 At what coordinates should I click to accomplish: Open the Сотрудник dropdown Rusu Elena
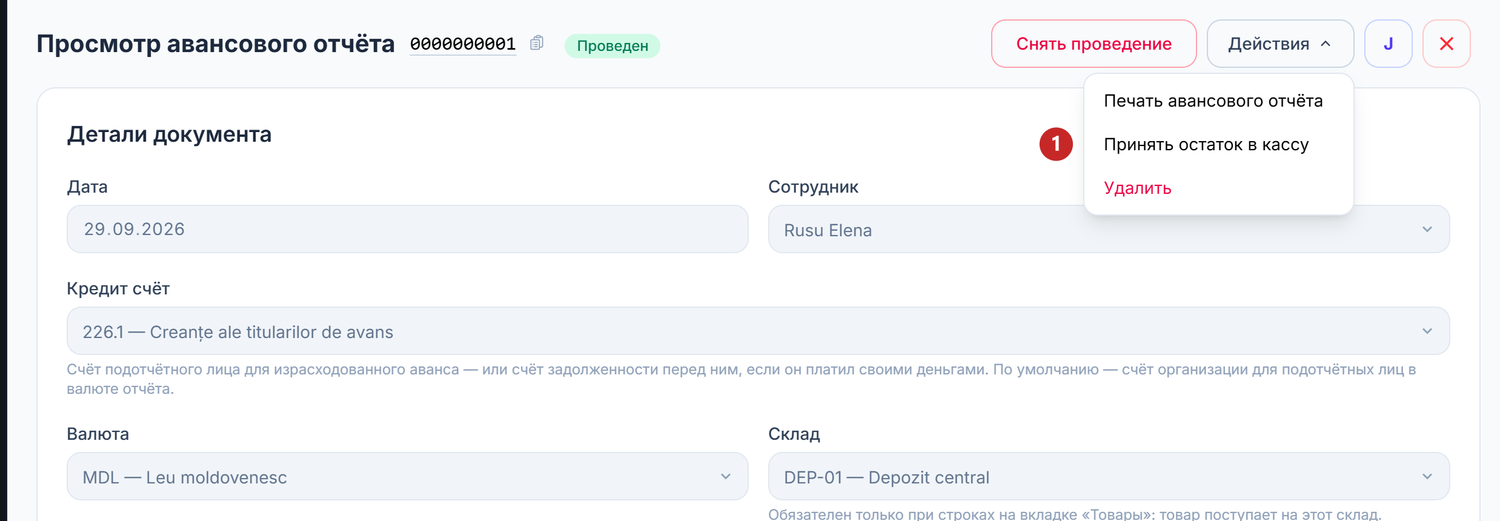[1109, 229]
